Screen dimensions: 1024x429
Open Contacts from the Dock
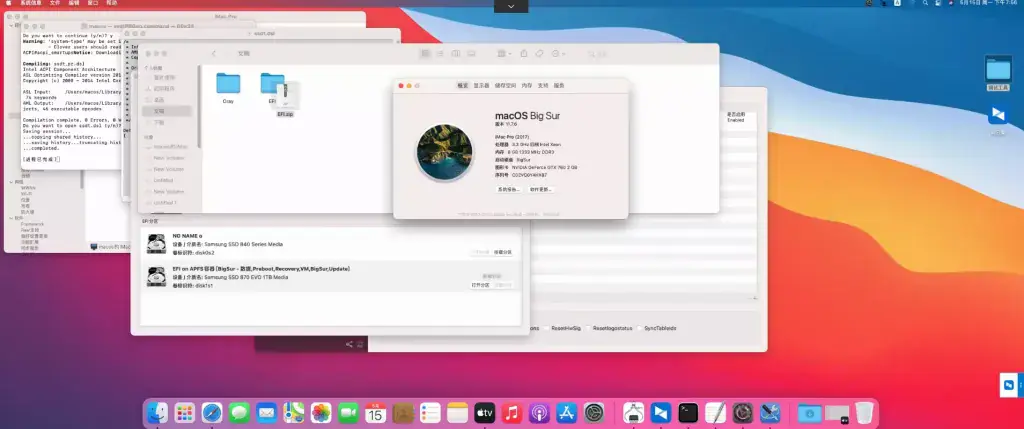click(403, 413)
